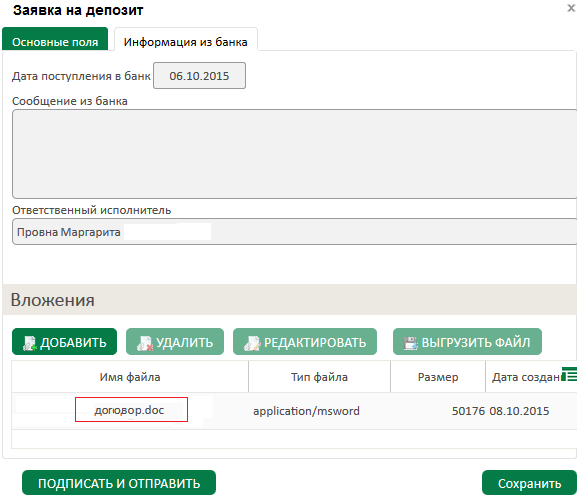Sort by the Тип файла column header
584x499 pixels.
(319, 377)
